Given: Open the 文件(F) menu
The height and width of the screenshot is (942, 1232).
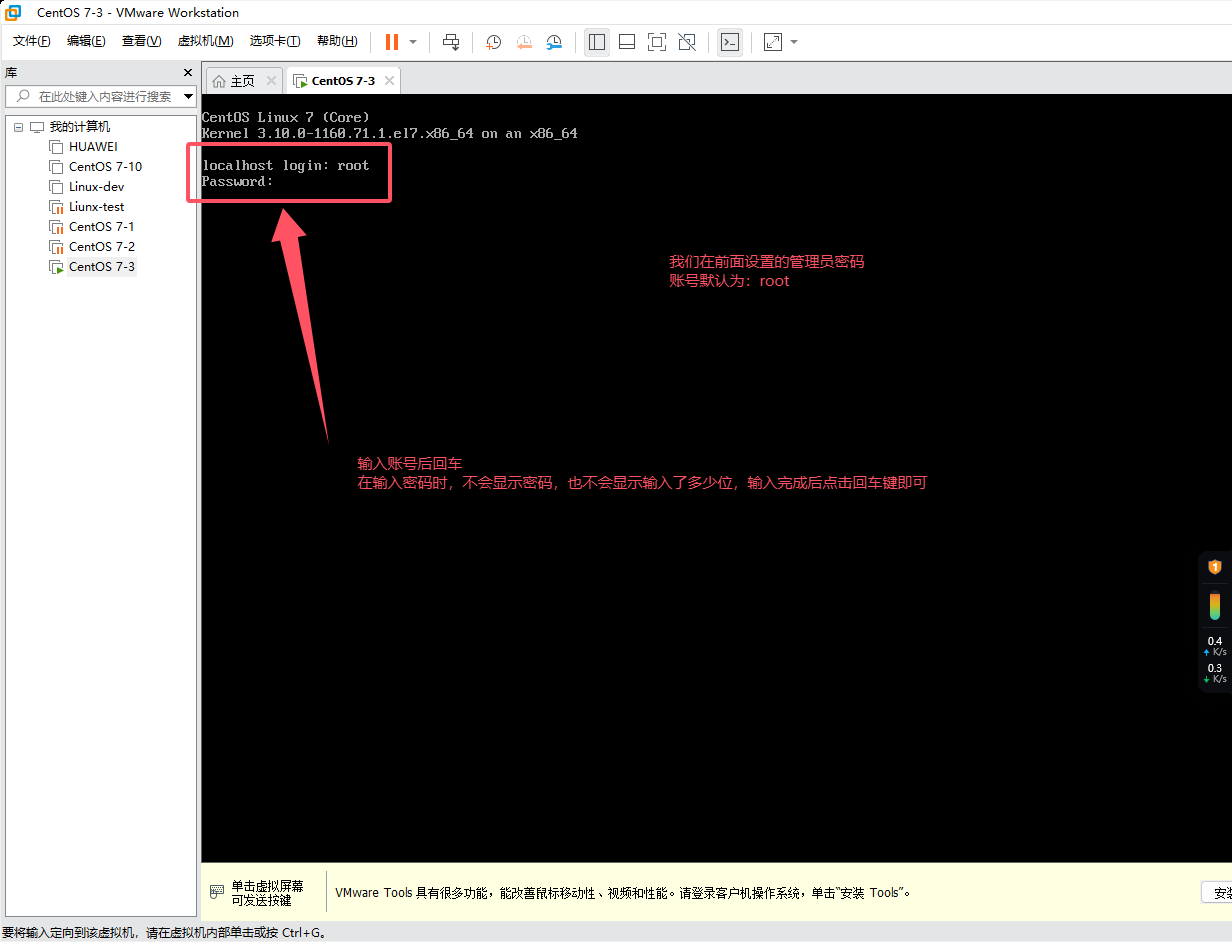Looking at the screenshot, I should coord(32,41).
